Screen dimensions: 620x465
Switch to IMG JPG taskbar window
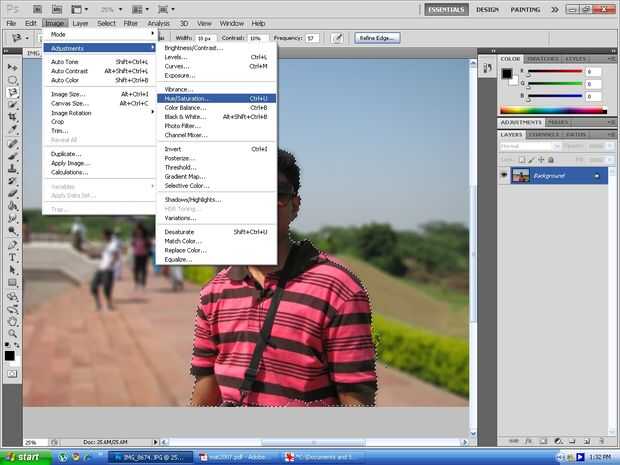(150, 457)
